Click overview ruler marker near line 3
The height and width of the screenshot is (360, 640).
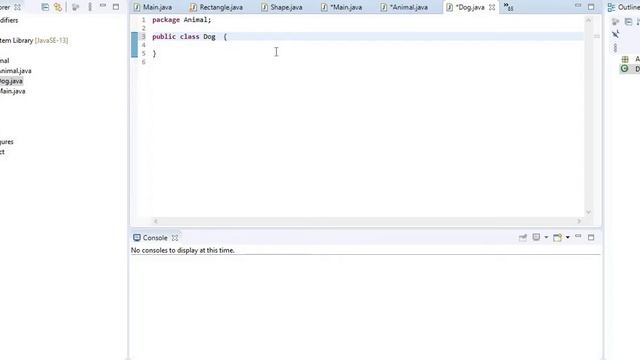(x=596, y=36)
